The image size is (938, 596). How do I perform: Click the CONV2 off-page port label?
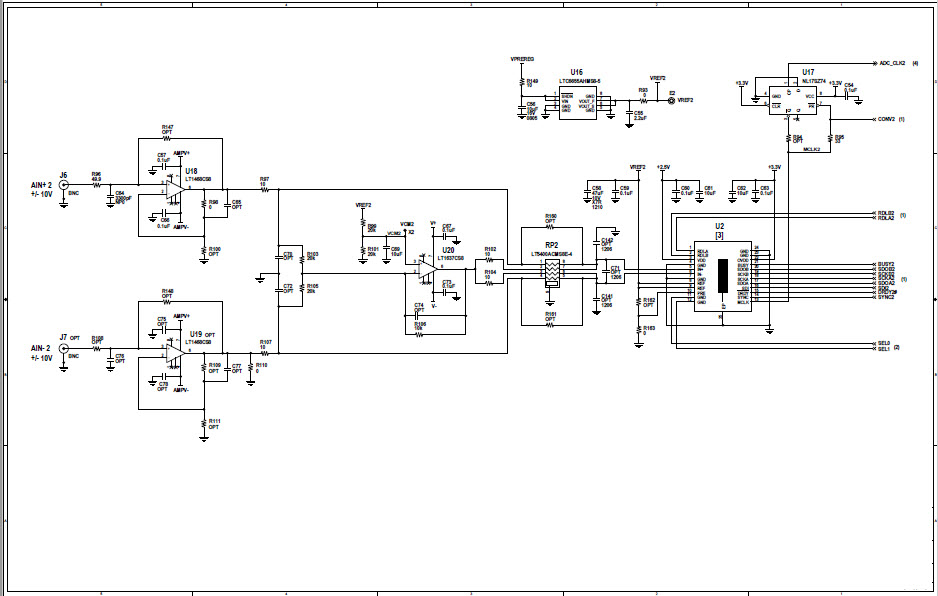(886, 119)
